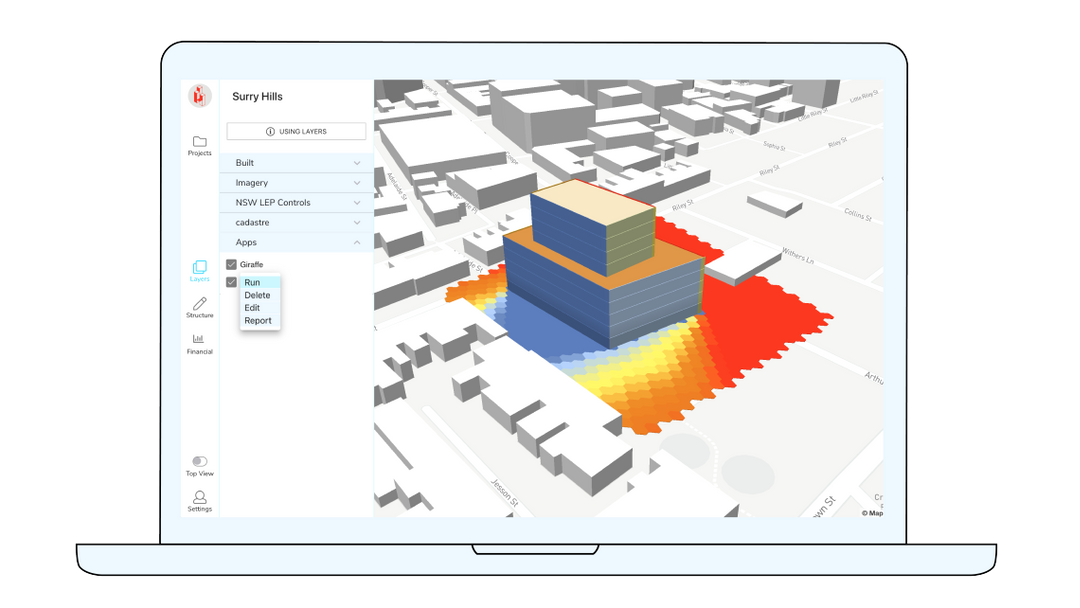Select Report from the context menu
This screenshot has width=1080, height=608.
(258, 321)
